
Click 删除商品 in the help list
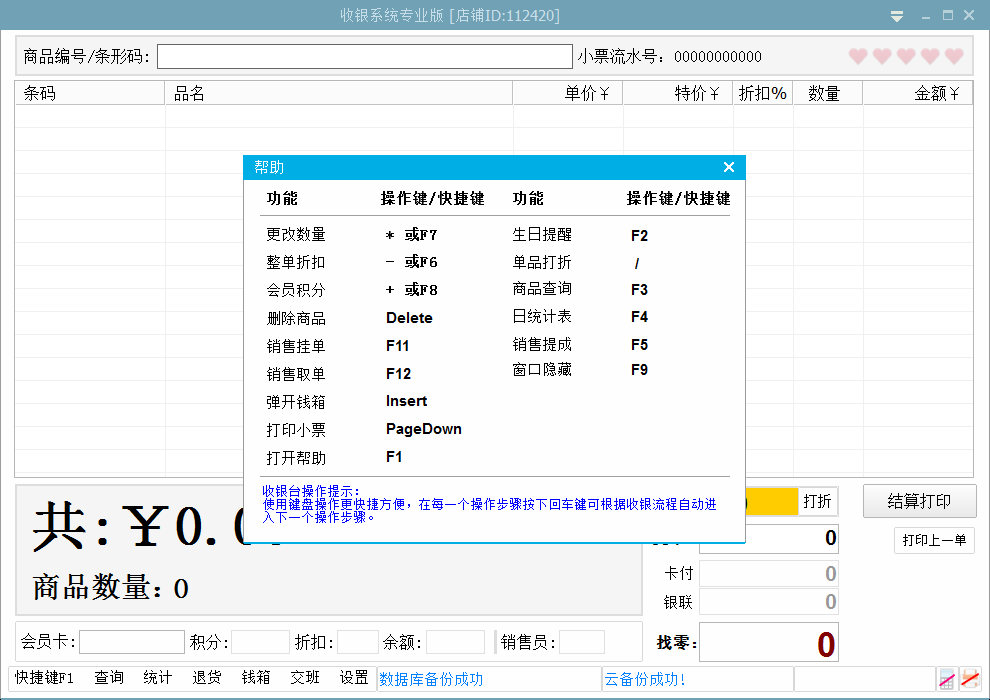click(295, 318)
